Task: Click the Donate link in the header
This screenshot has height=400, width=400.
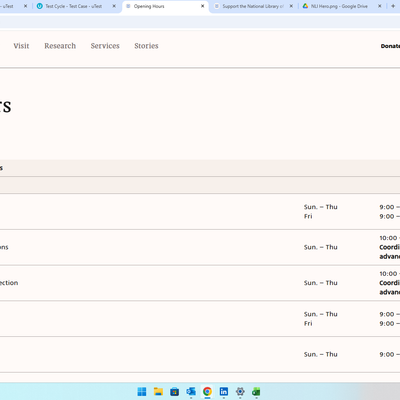Action: click(x=390, y=46)
